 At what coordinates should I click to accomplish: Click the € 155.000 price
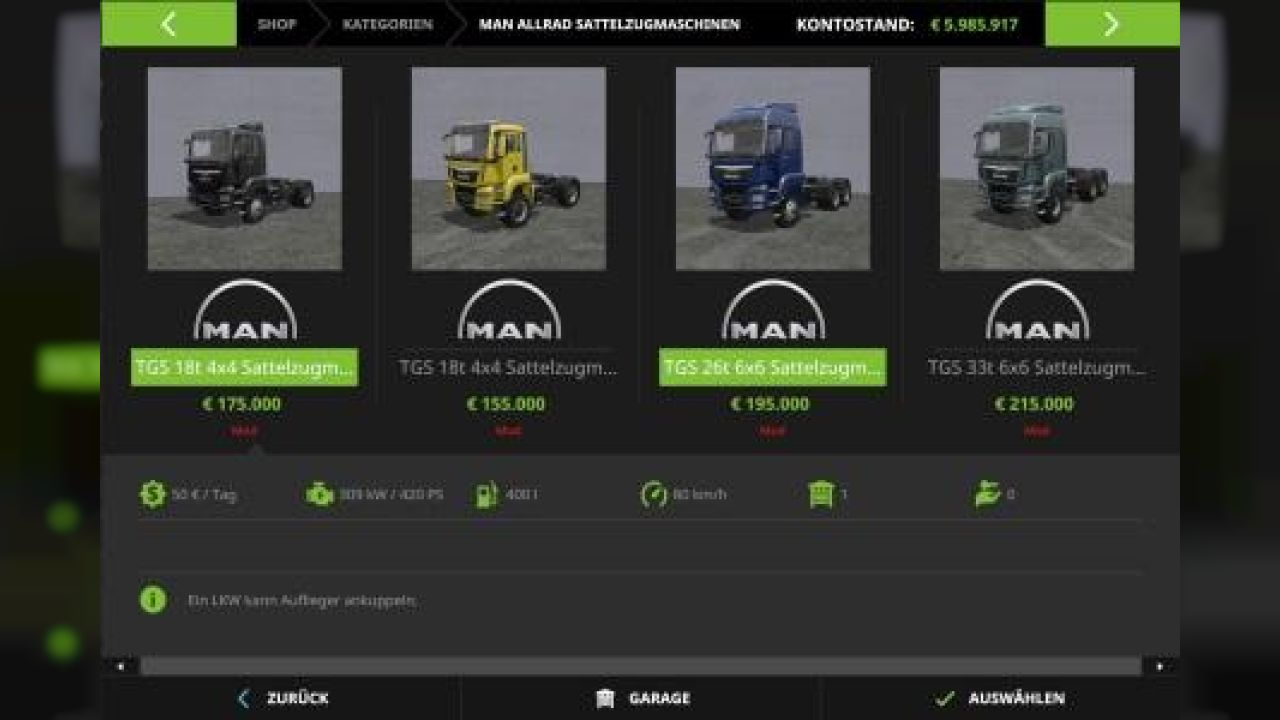tap(506, 404)
